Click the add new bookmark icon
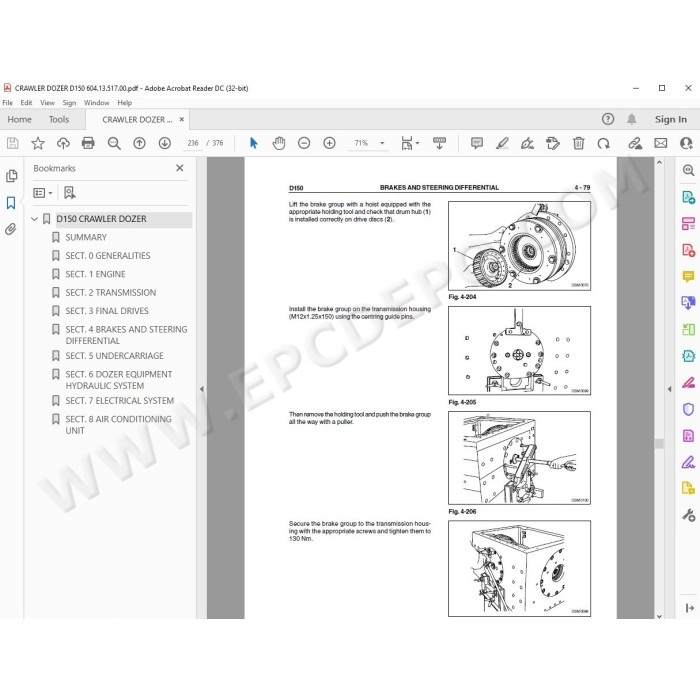 click(x=70, y=193)
